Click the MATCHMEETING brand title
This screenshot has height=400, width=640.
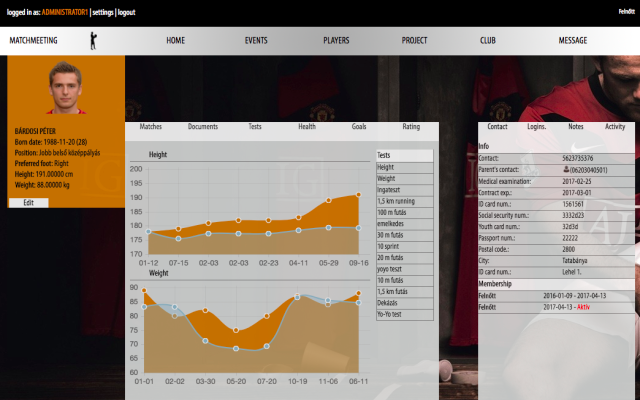[x=33, y=41]
